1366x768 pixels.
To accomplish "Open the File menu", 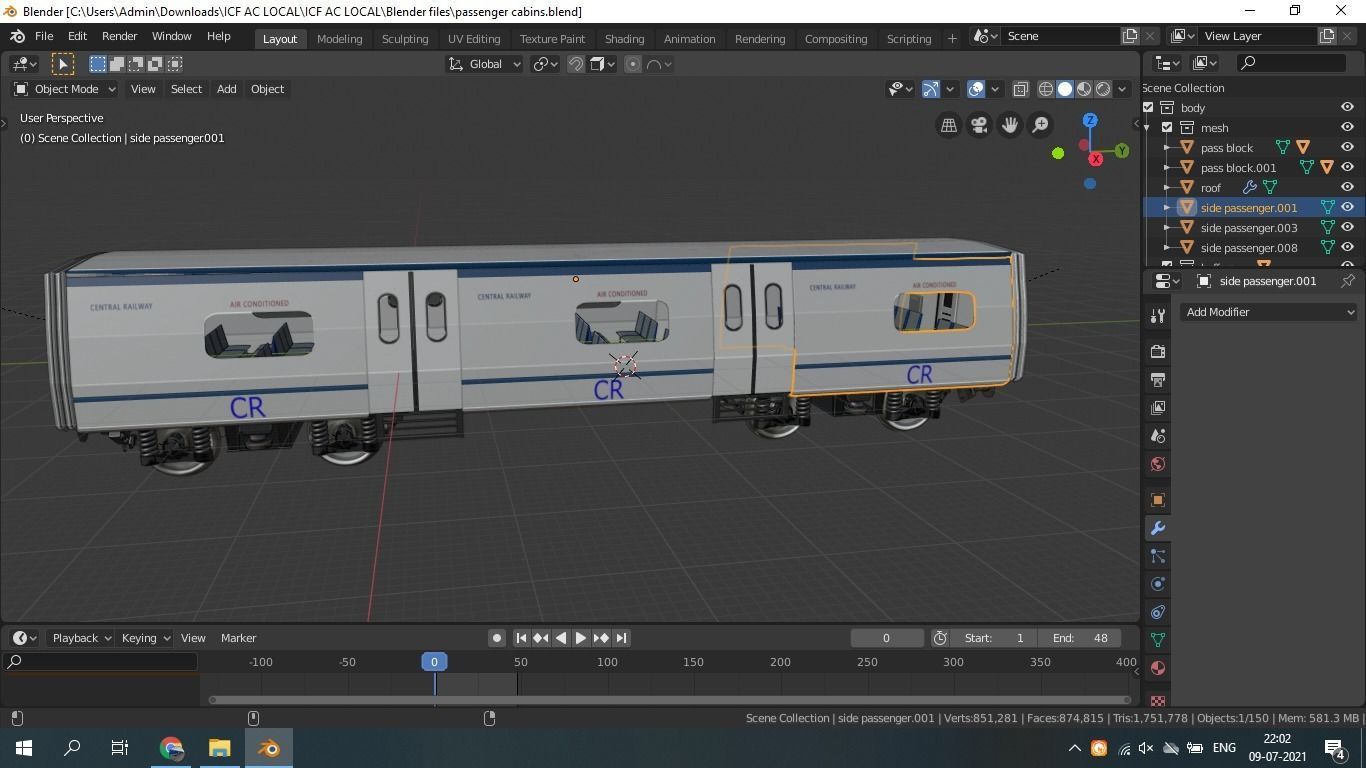I will point(44,36).
